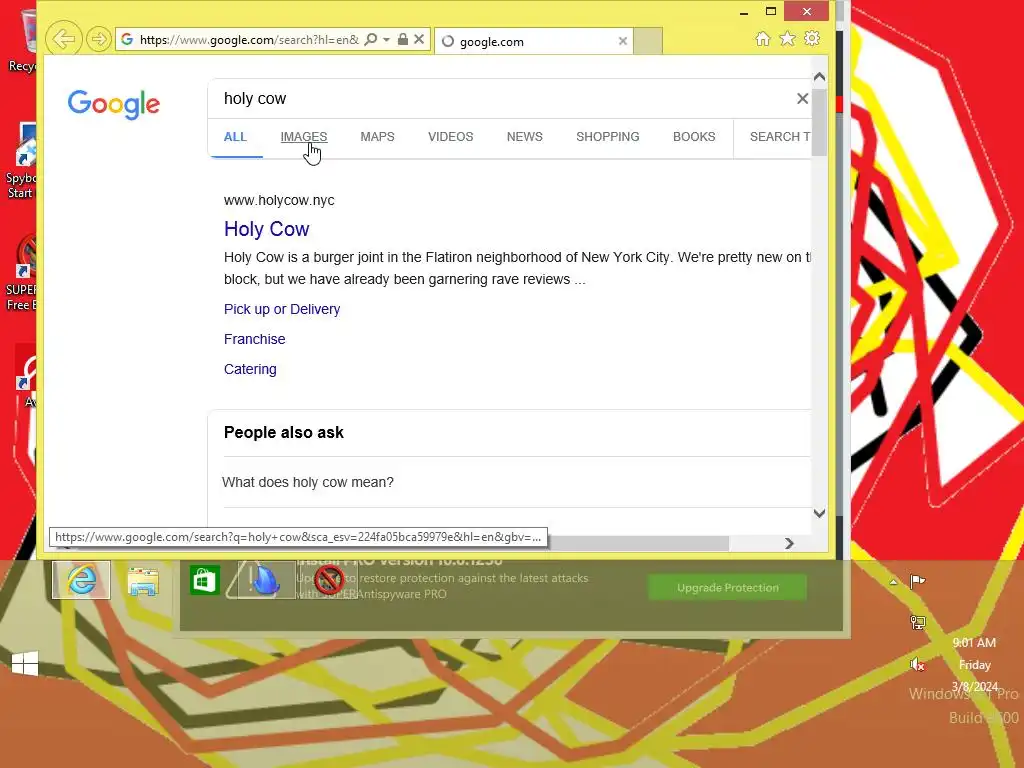Switch to the BOOKS tab

coord(694,137)
